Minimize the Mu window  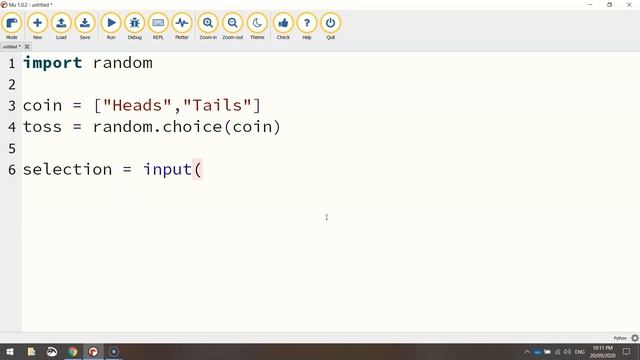(590, 4)
